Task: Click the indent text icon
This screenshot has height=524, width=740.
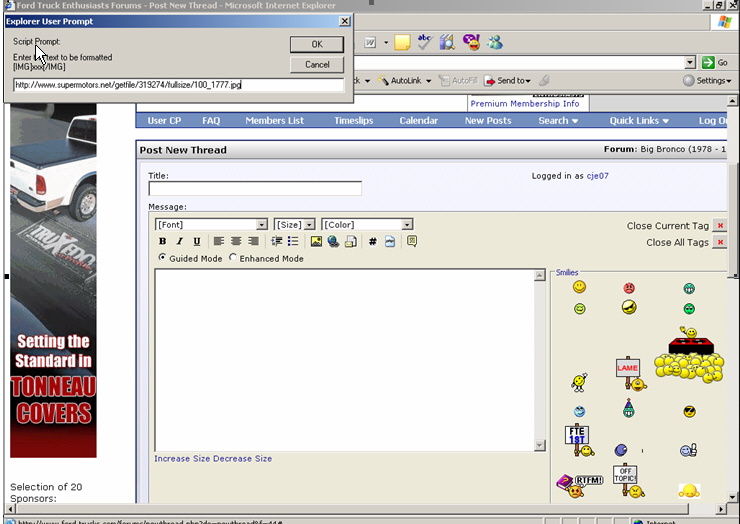Action: click(277, 241)
